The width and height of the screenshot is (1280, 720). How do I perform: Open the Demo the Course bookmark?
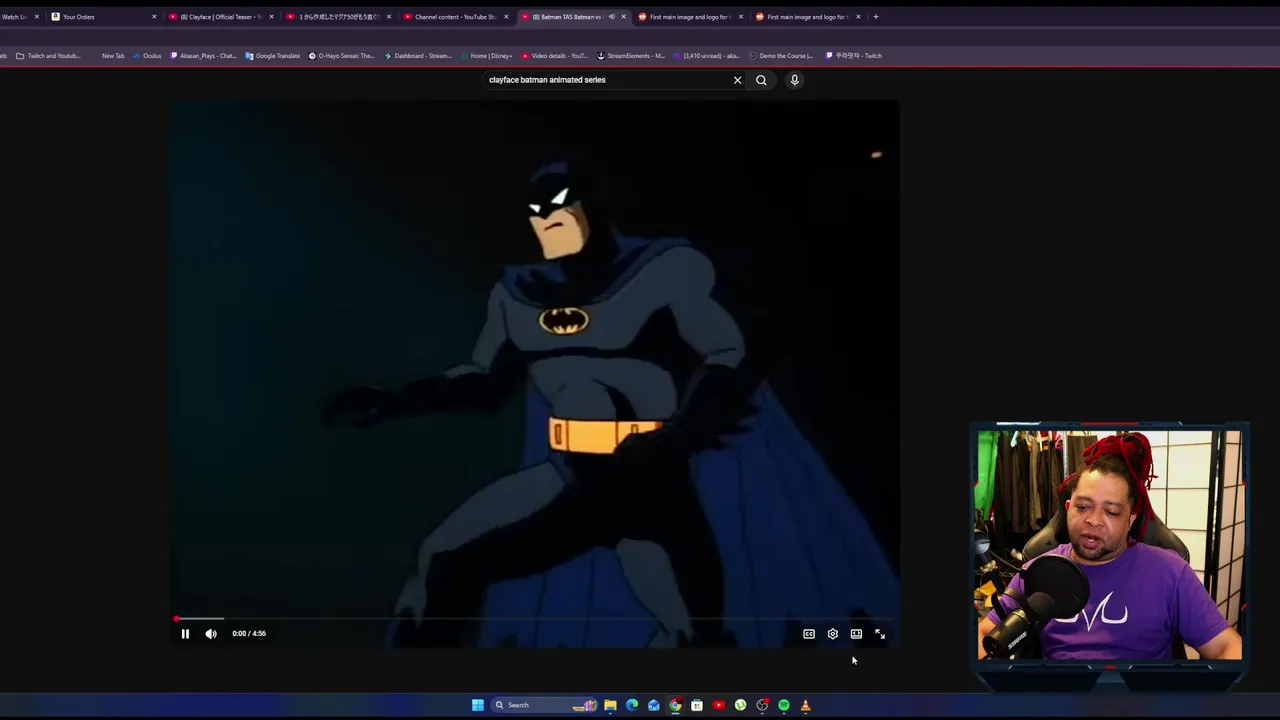click(781, 56)
